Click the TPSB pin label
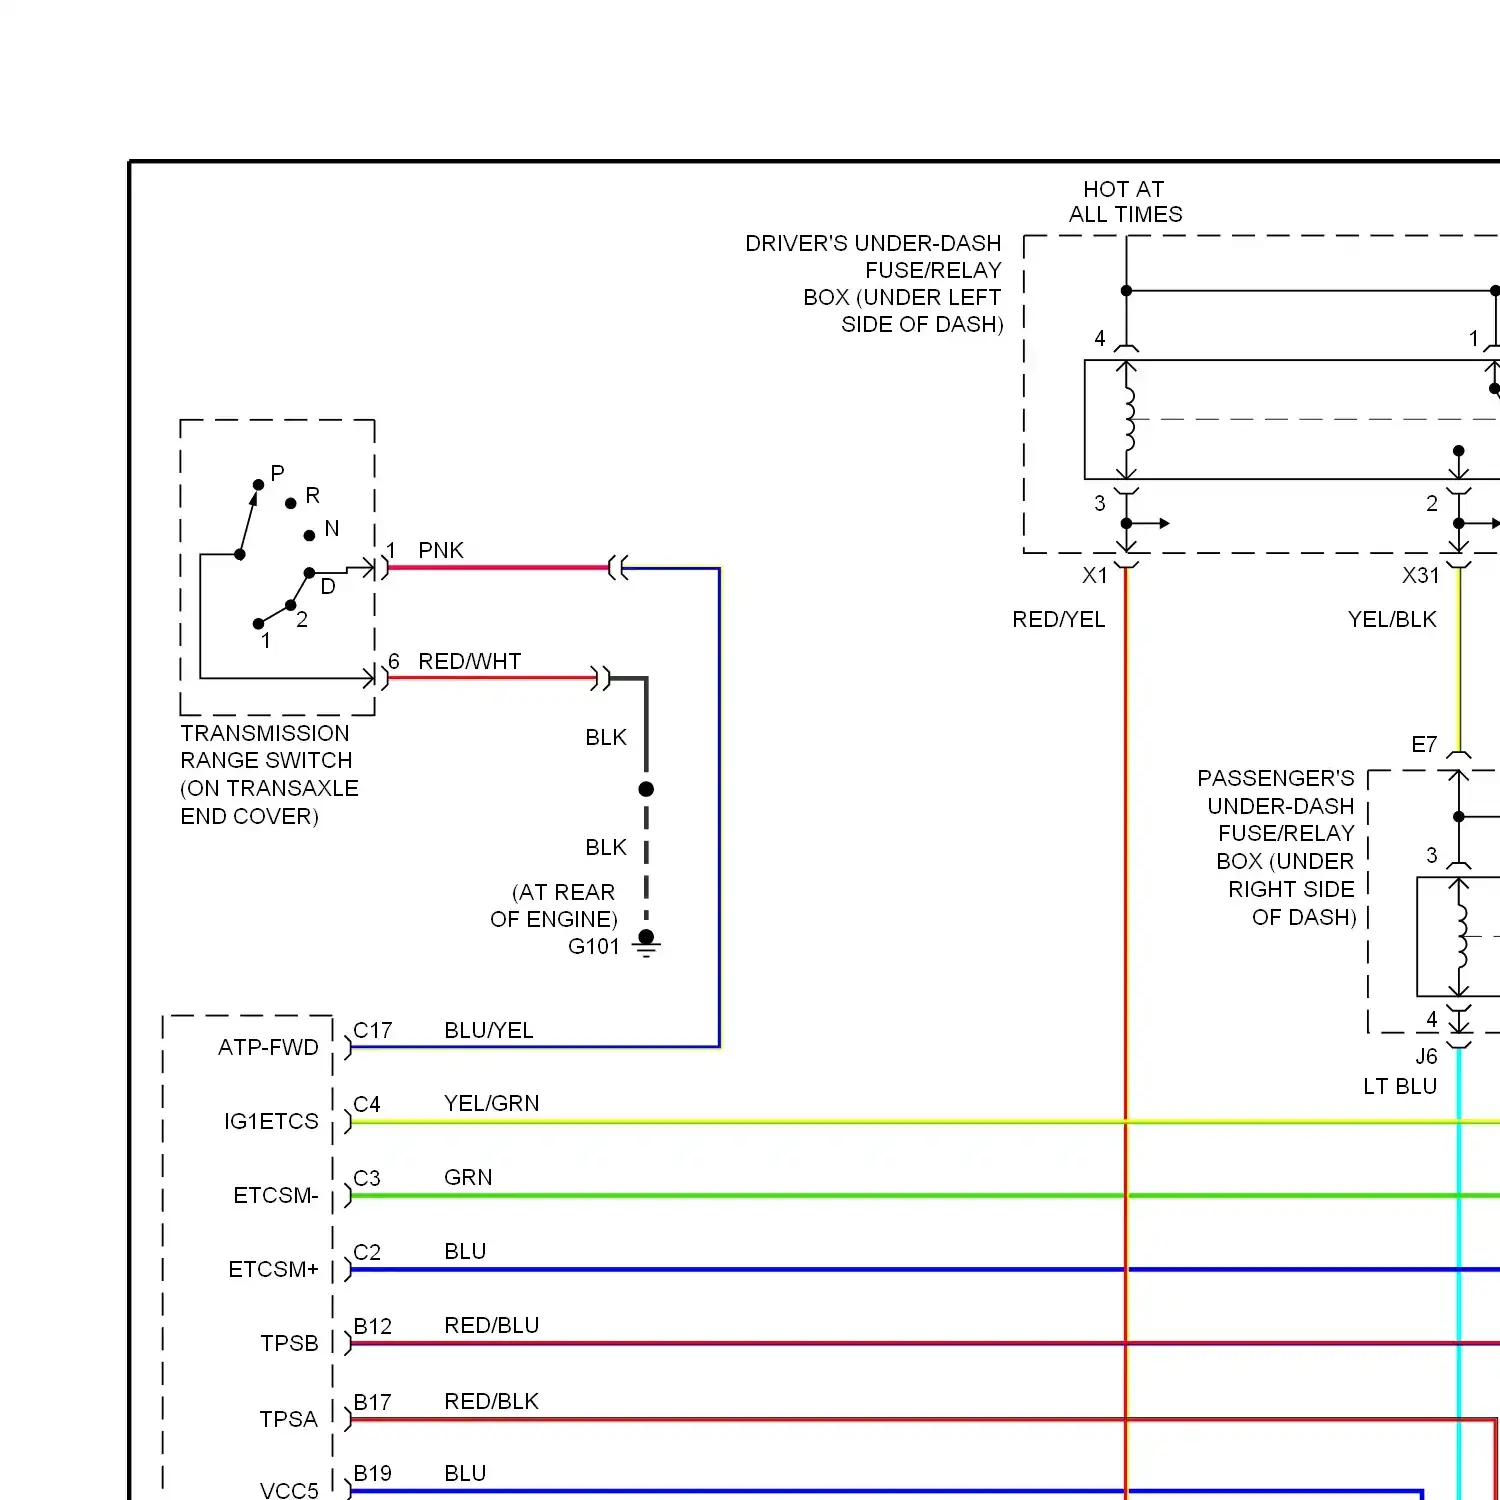The image size is (1500, 1500). (x=289, y=1343)
